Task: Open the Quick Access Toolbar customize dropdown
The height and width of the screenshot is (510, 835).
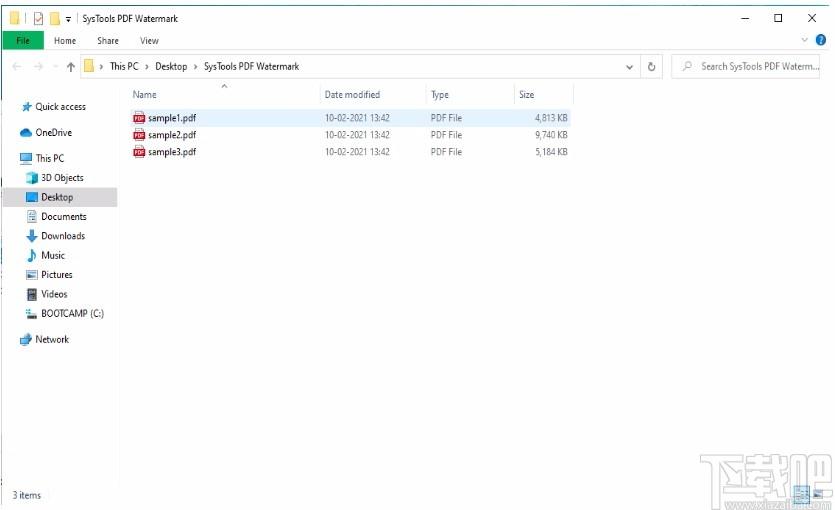Action: pos(68,19)
